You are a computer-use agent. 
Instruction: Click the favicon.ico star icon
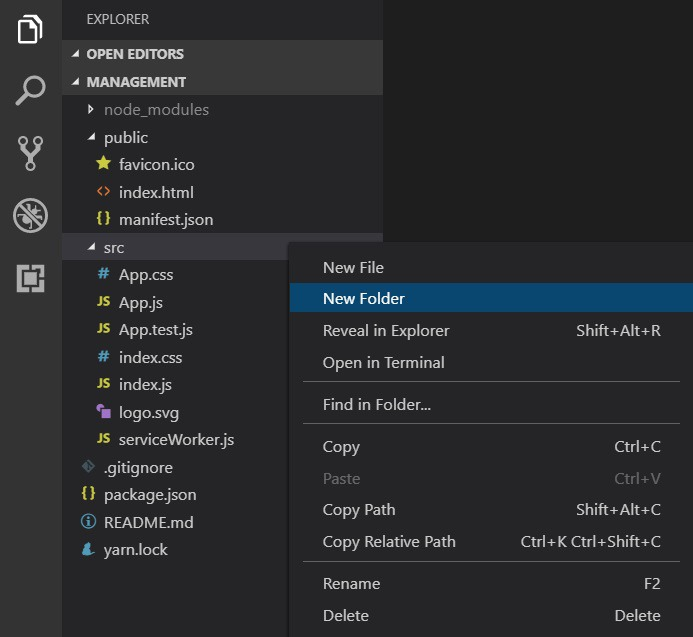point(103,165)
